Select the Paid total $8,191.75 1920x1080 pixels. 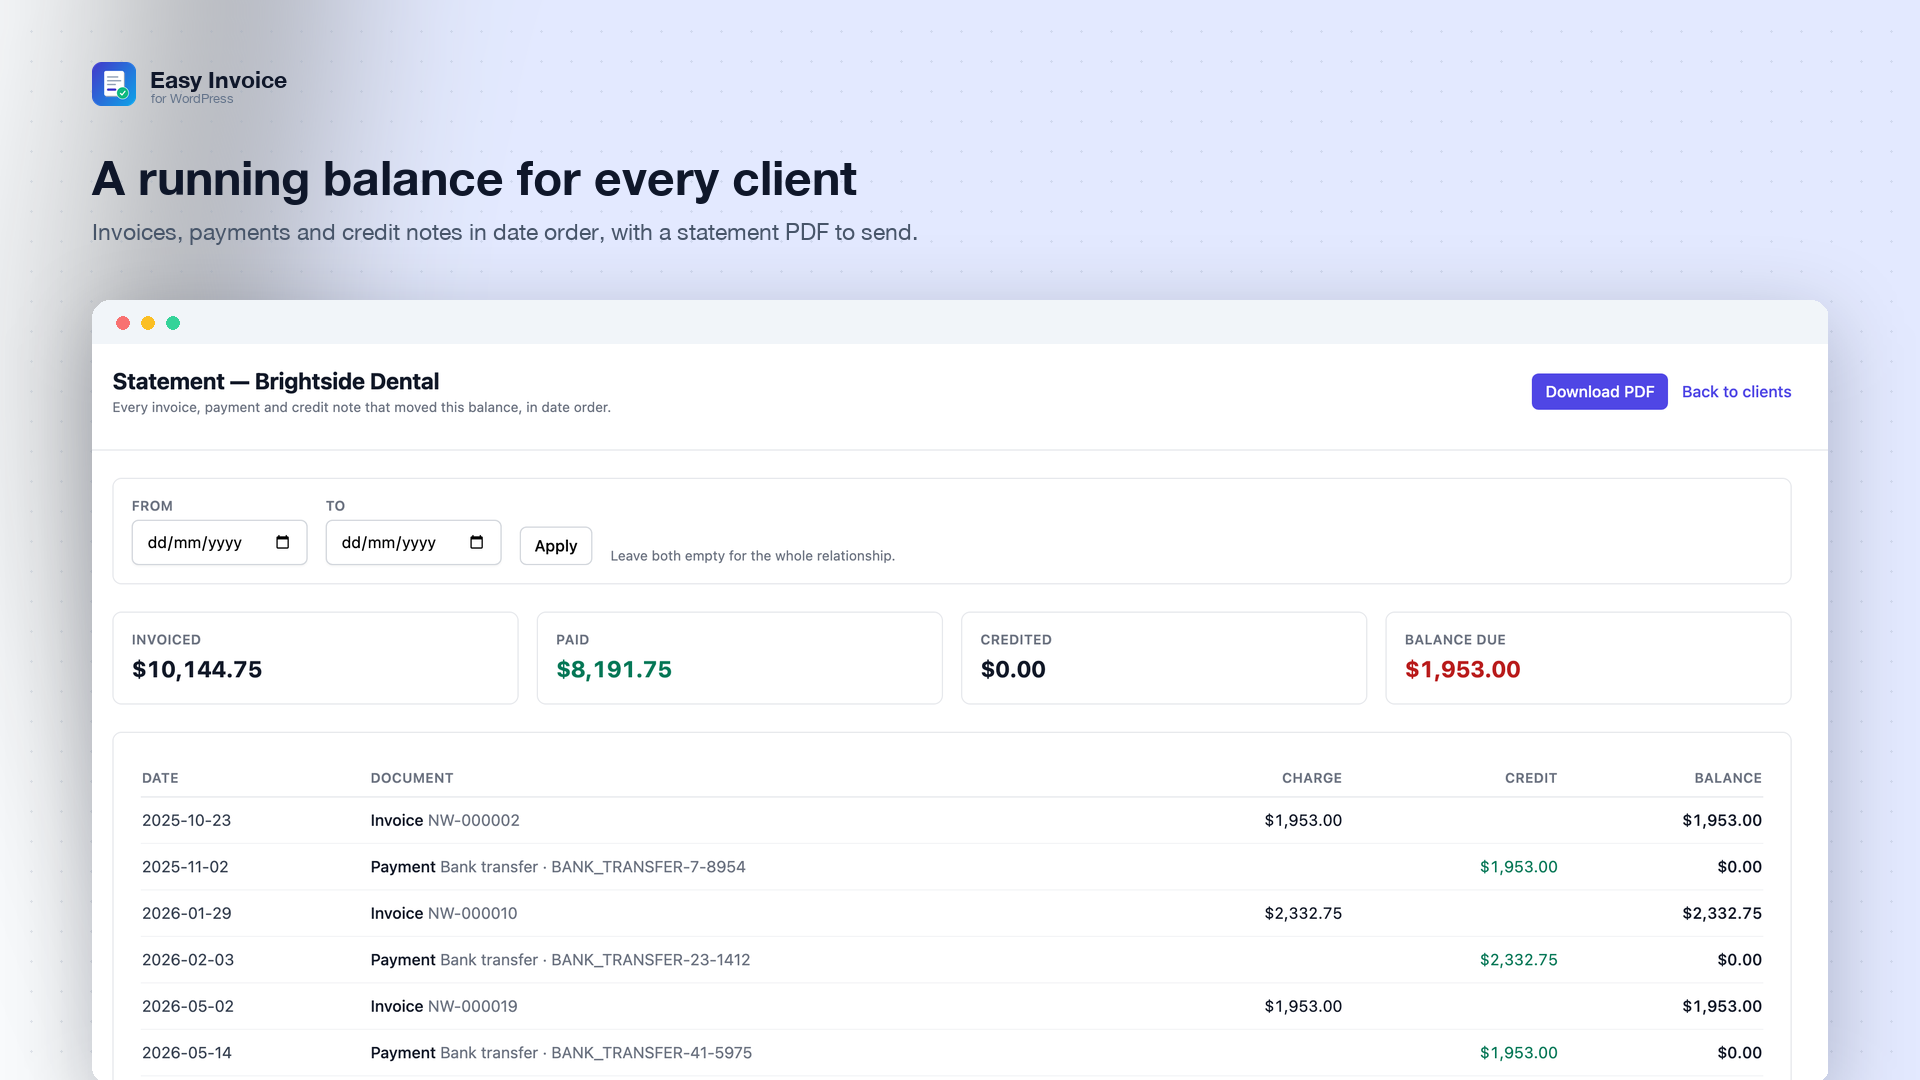pyautogui.click(x=614, y=670)
